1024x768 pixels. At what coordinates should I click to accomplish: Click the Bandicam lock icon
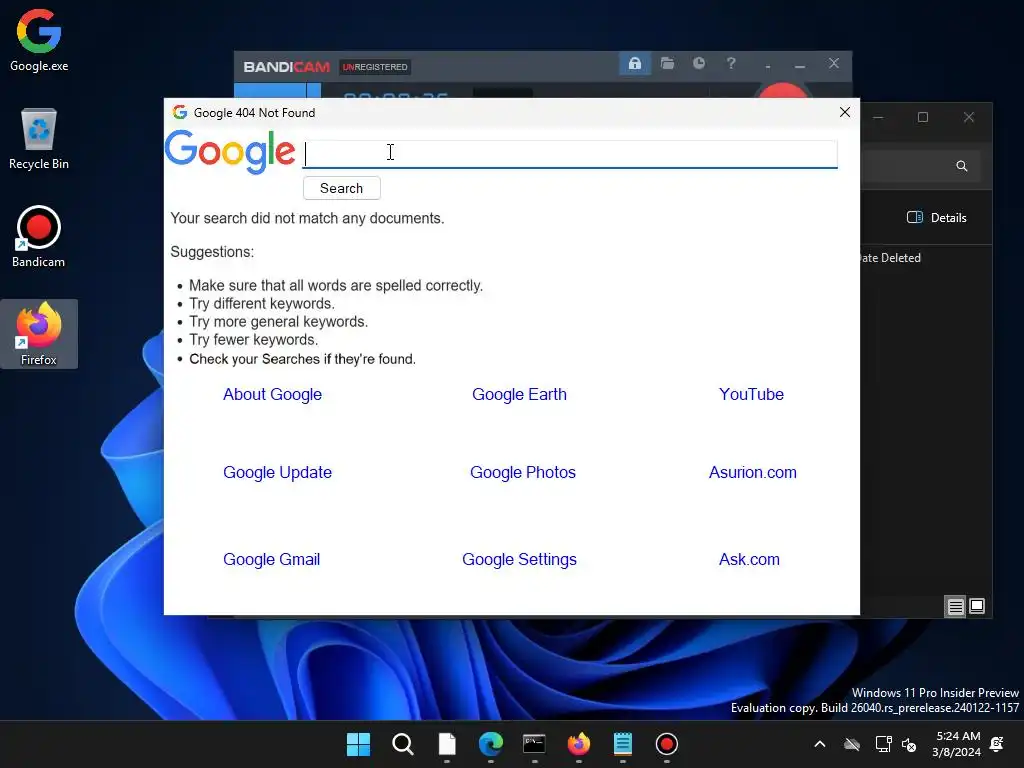click(634, 63)
